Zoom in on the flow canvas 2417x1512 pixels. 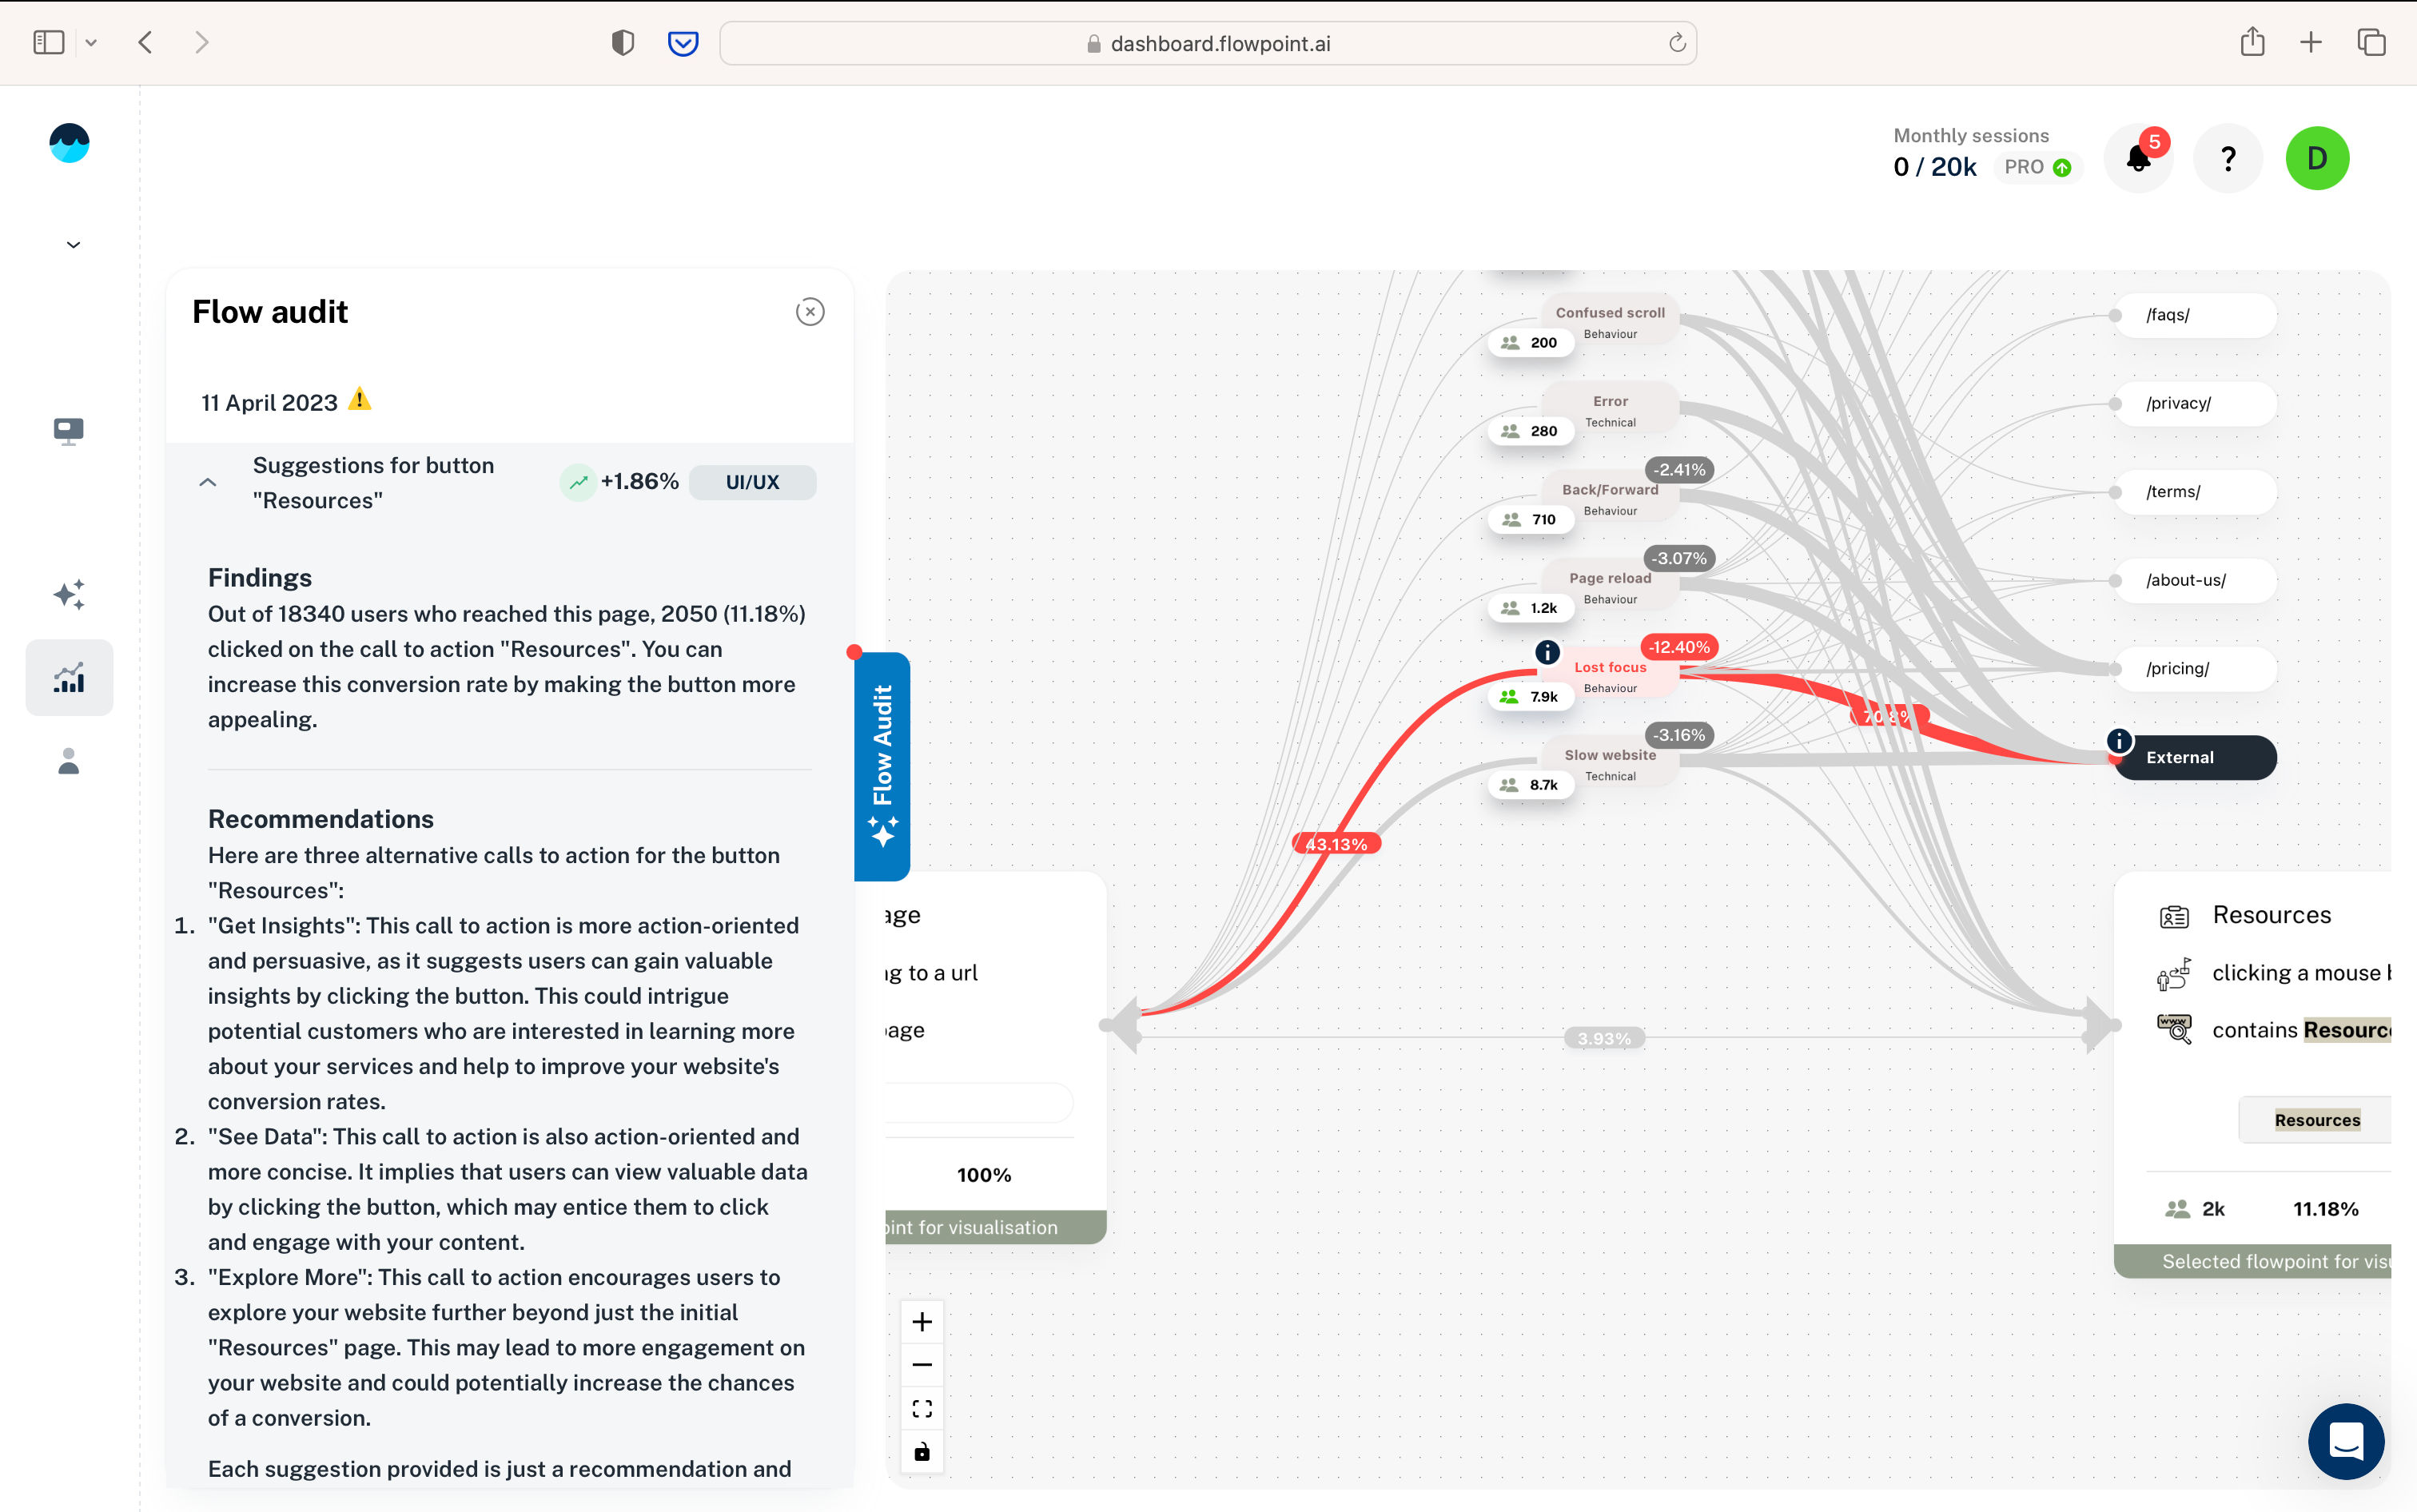(x=922, y=1322)
